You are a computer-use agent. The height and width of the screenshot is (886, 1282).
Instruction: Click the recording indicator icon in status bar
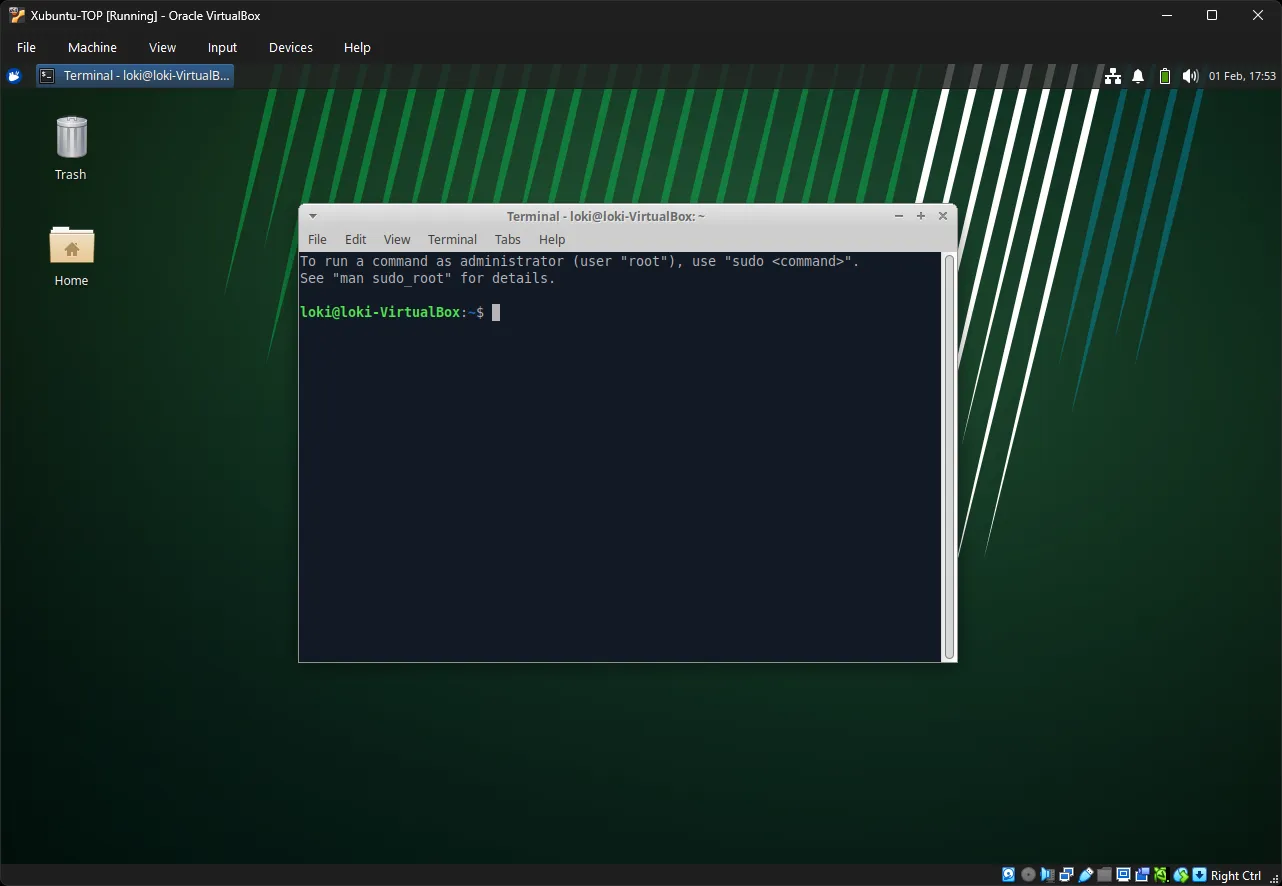[1142, 874]
